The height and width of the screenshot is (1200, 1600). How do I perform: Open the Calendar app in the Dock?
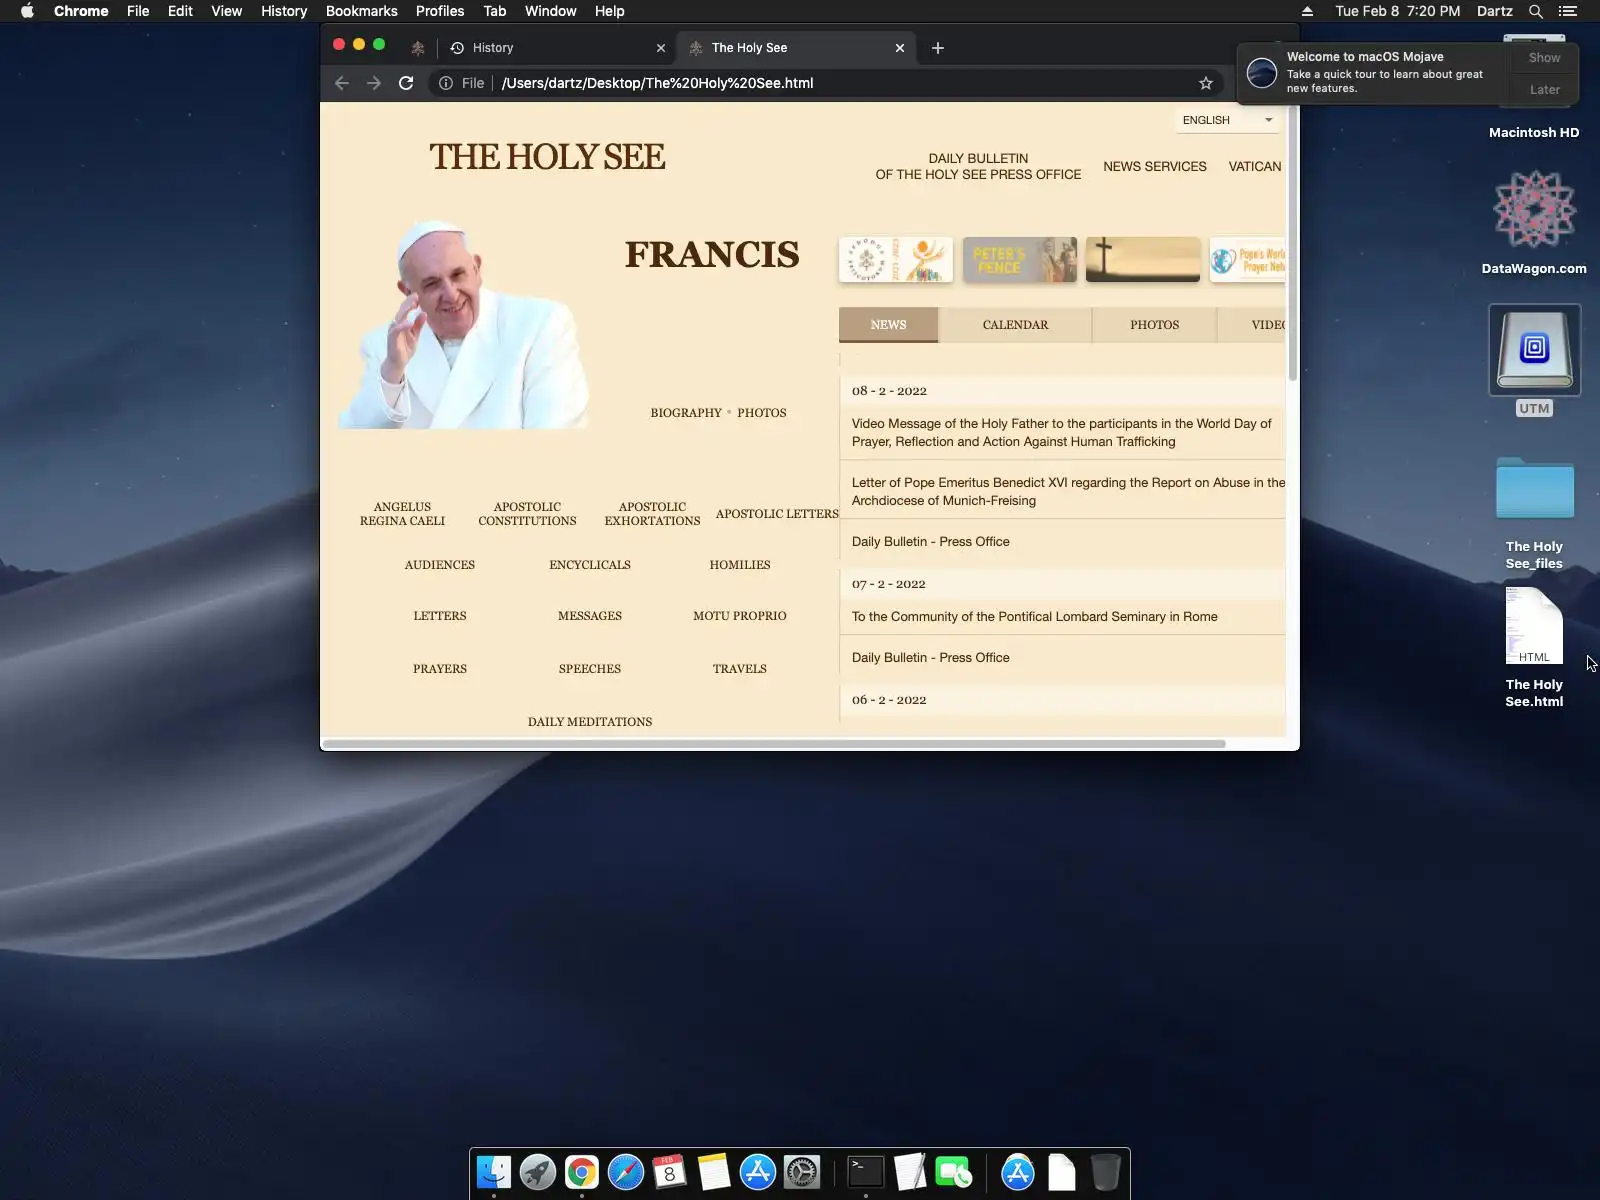[670, 1172]
